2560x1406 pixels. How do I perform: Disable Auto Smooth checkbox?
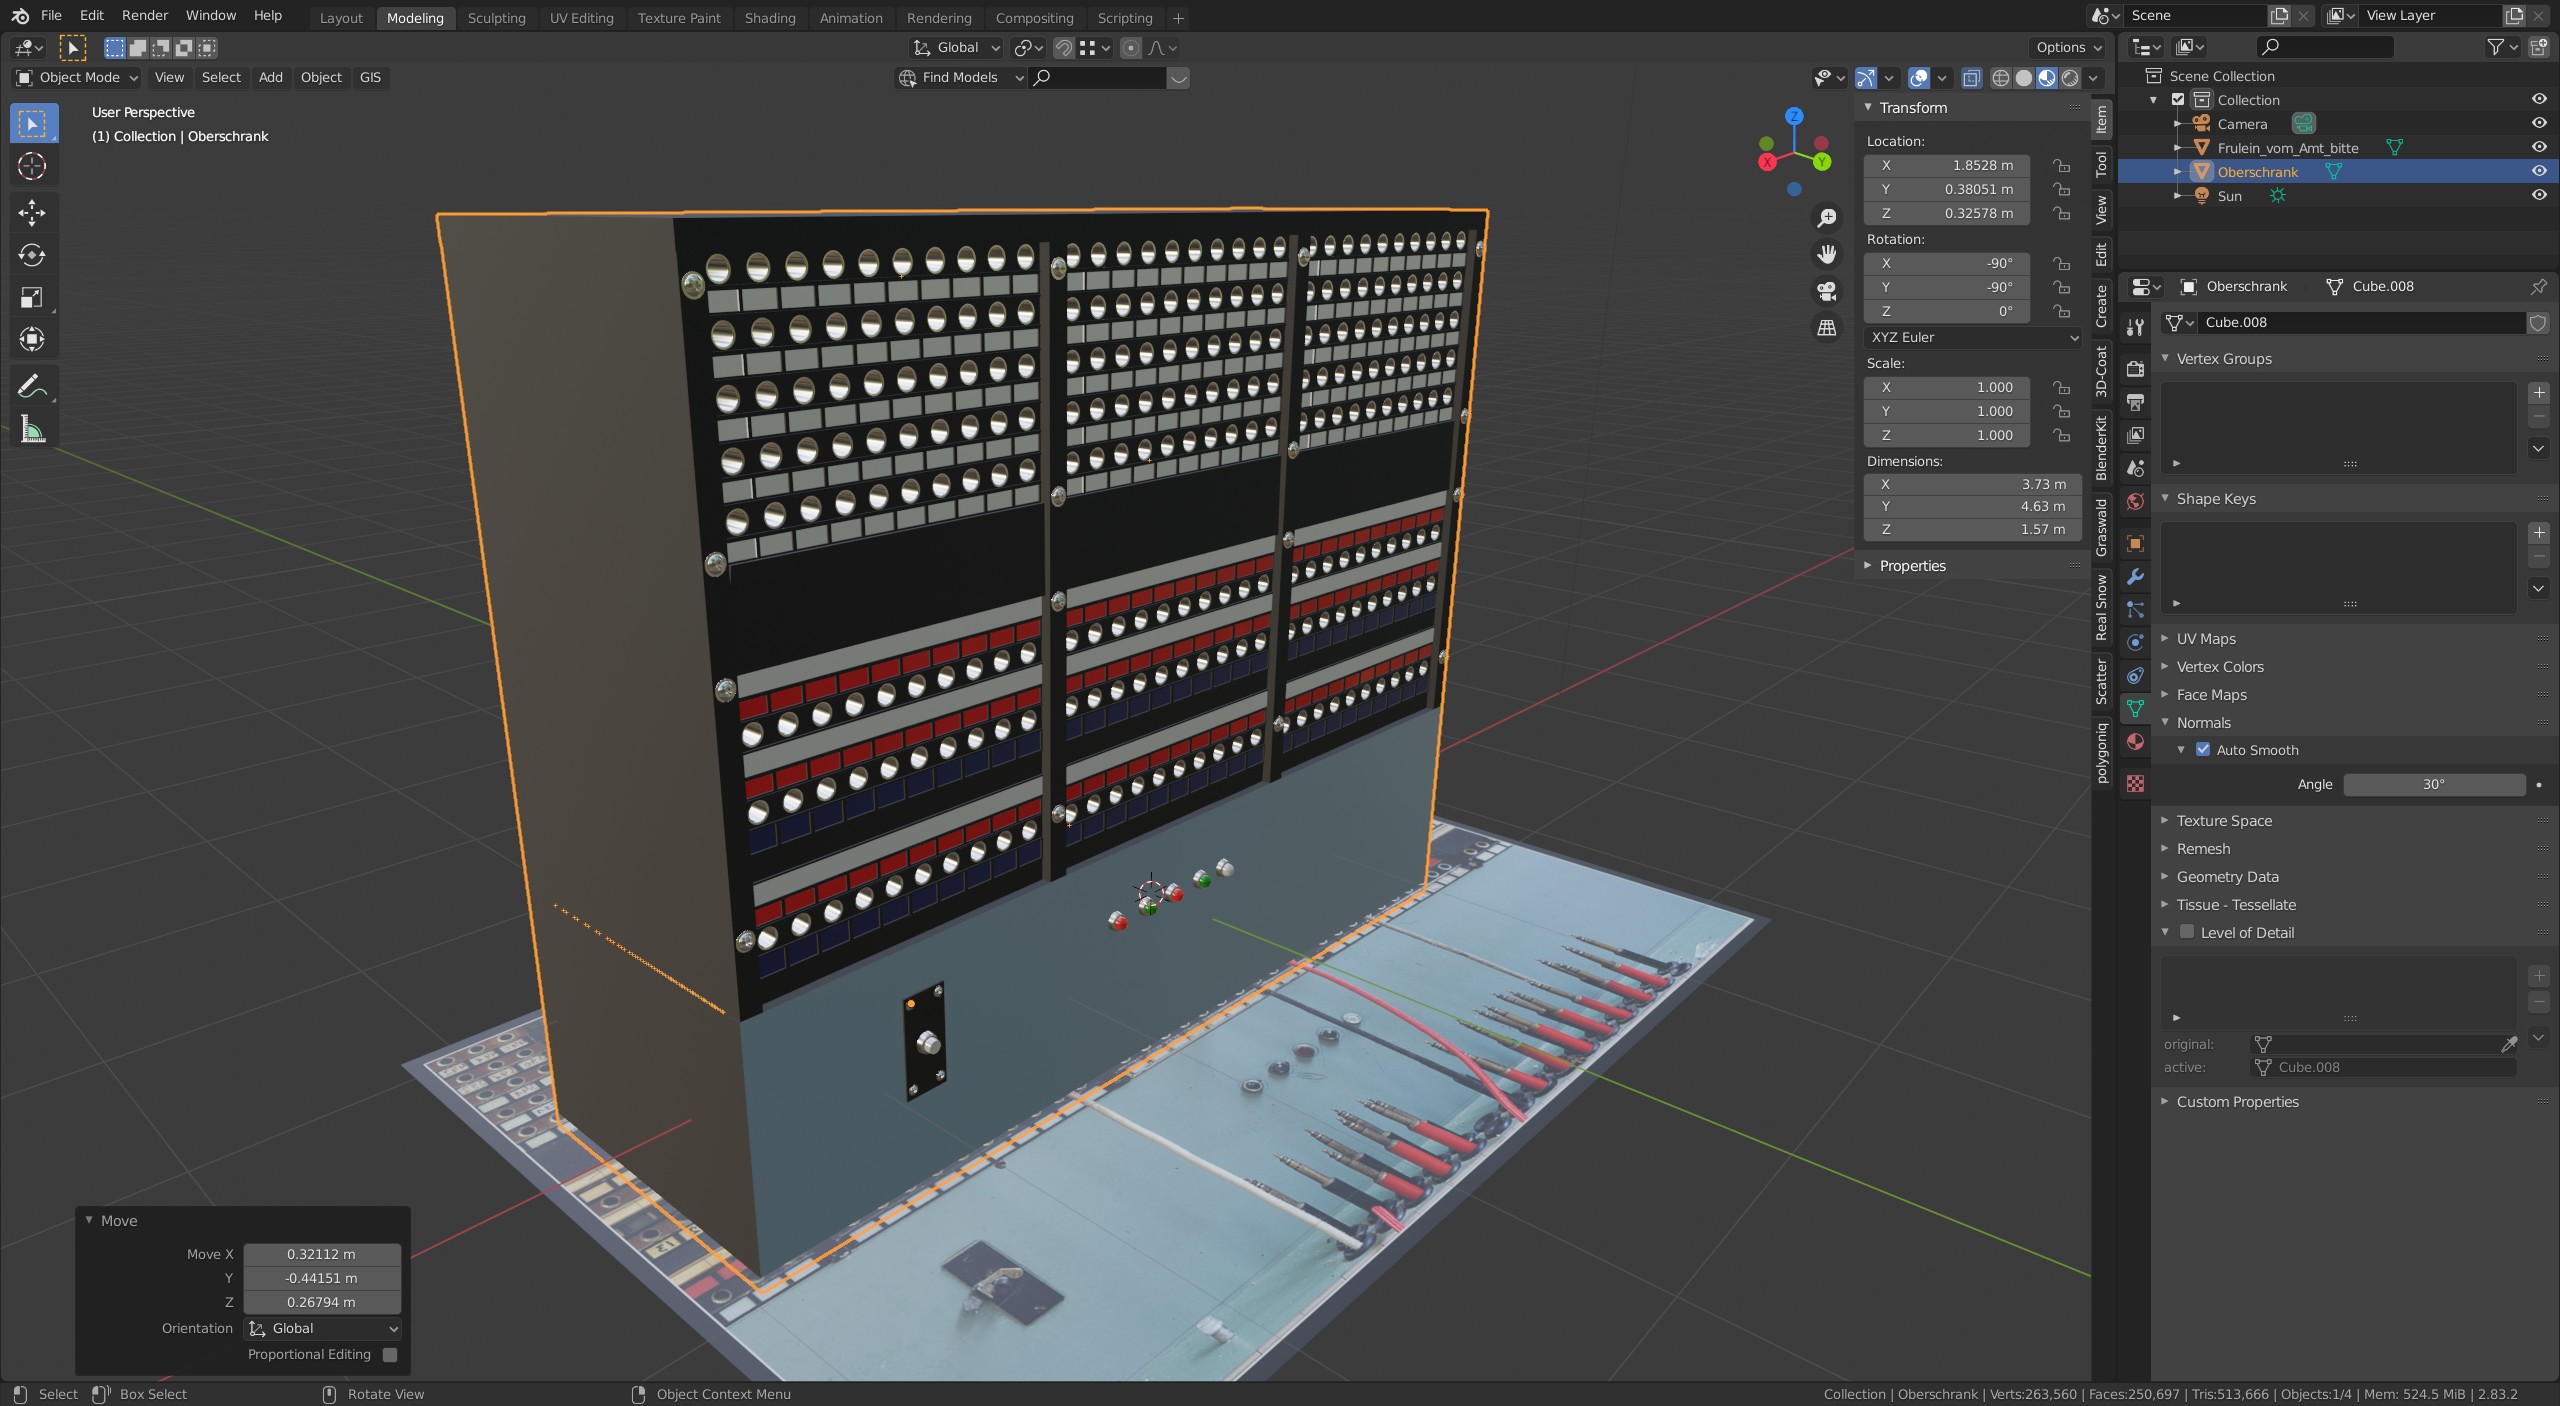pyautogui.click(x=2202, y=750)
